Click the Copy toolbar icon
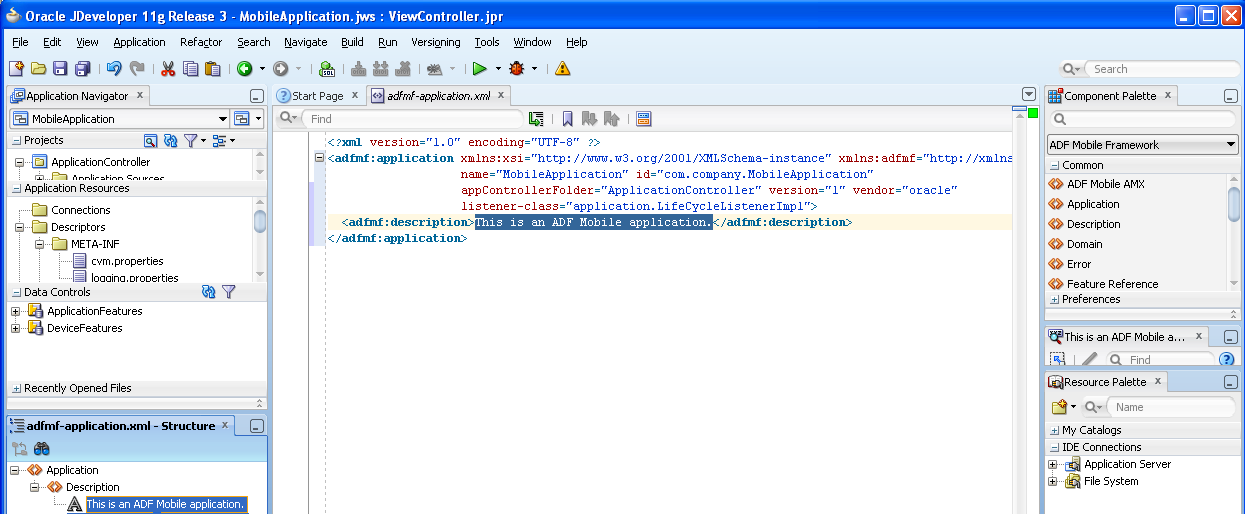This screenshot has width=1245, height=514. 190,69
